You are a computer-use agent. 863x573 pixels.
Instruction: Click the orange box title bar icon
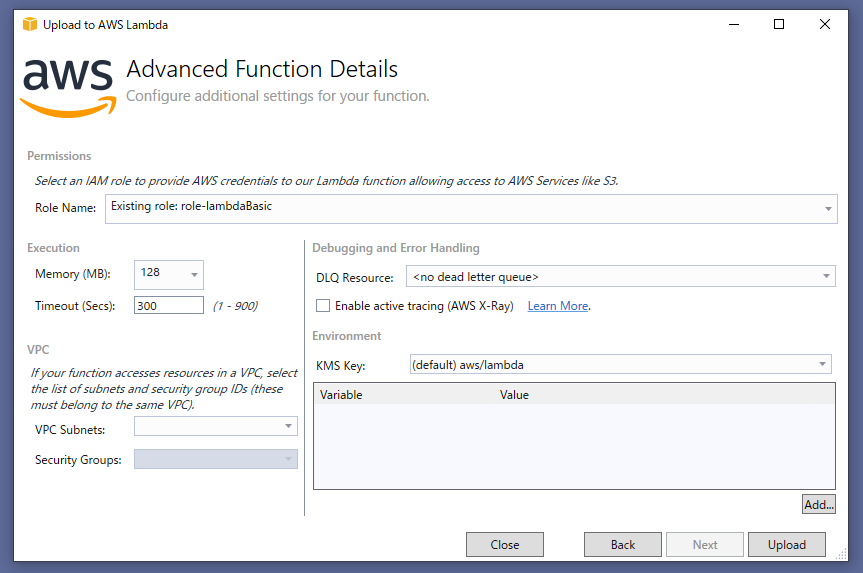[29, 24]
